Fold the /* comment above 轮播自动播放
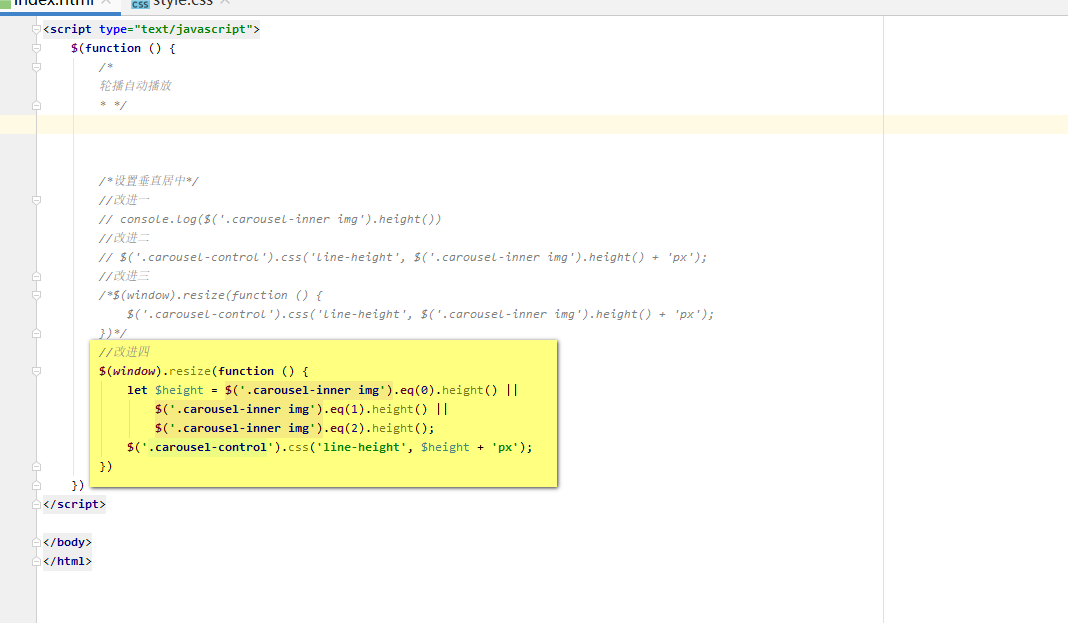 [x=36, y=67]
